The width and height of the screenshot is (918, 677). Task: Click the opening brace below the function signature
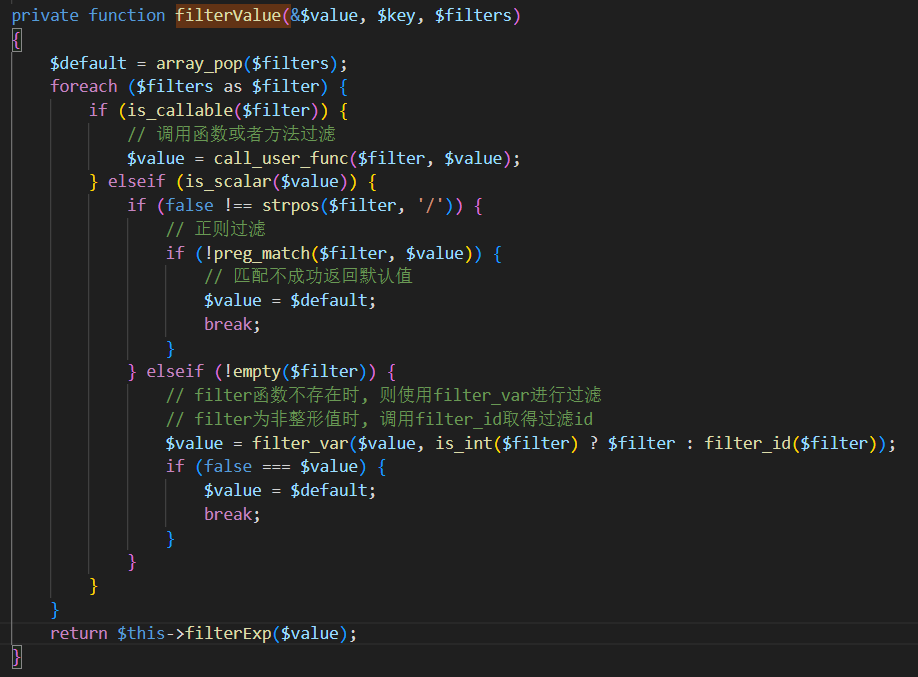pyautogui.click(x=16, y=40)
